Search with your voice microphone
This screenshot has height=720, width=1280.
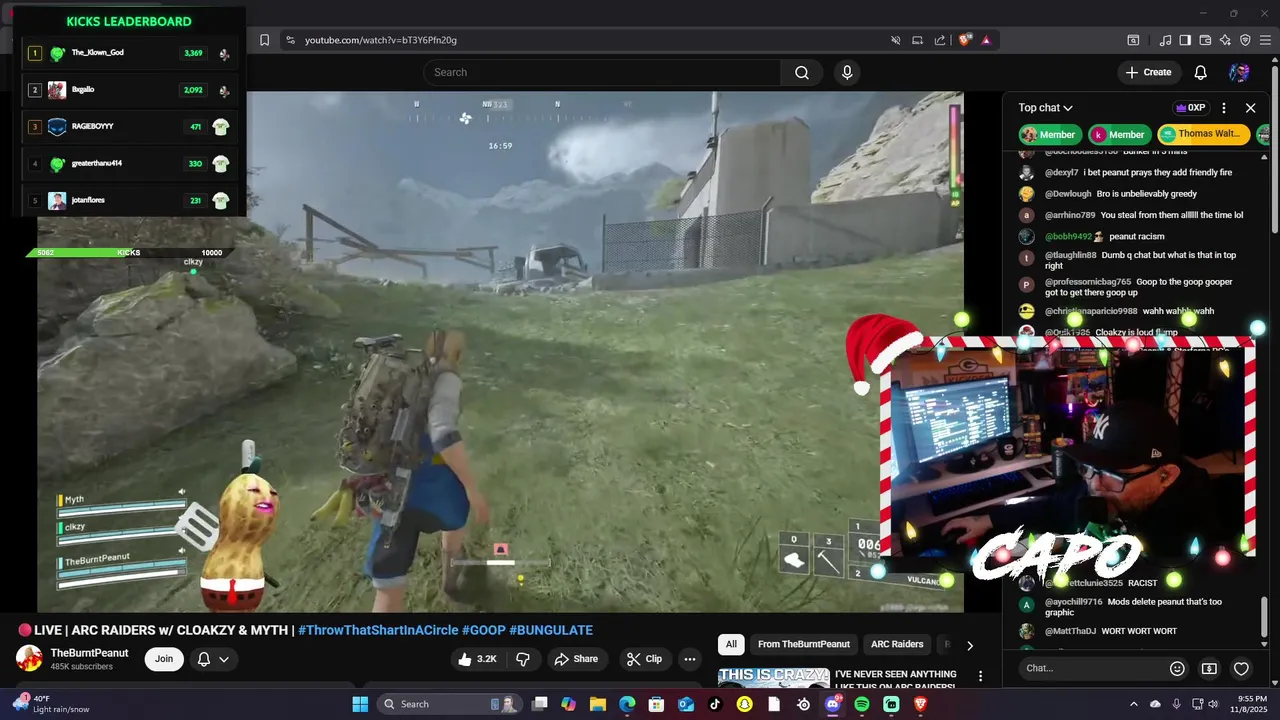coord(847,72)
